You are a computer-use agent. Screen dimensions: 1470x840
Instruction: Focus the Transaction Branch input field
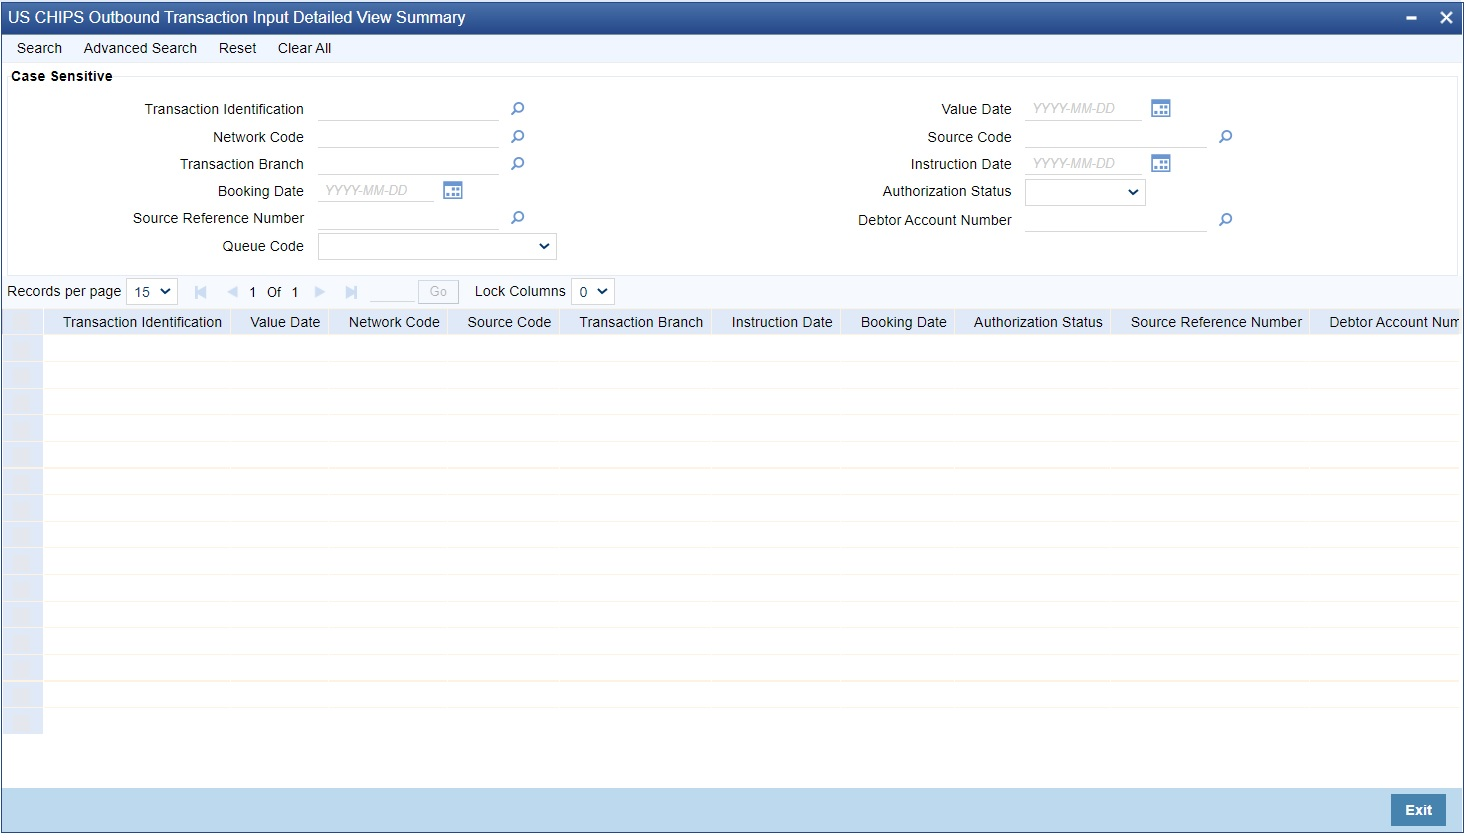pos(408,164)
